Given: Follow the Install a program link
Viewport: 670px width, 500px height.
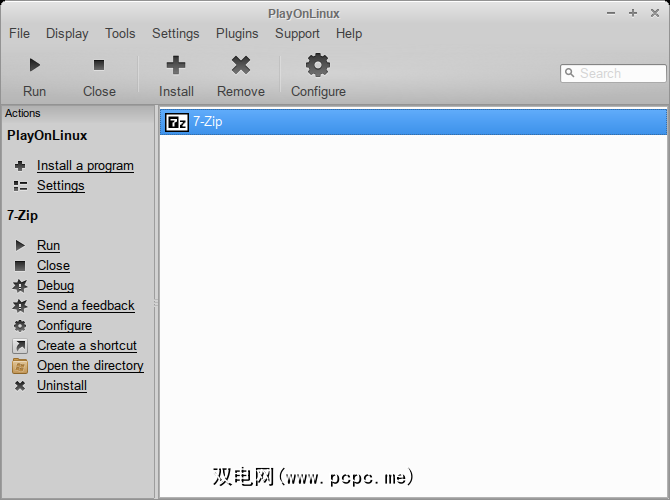Looking at the screenshot, I should (x=85, y=166).
